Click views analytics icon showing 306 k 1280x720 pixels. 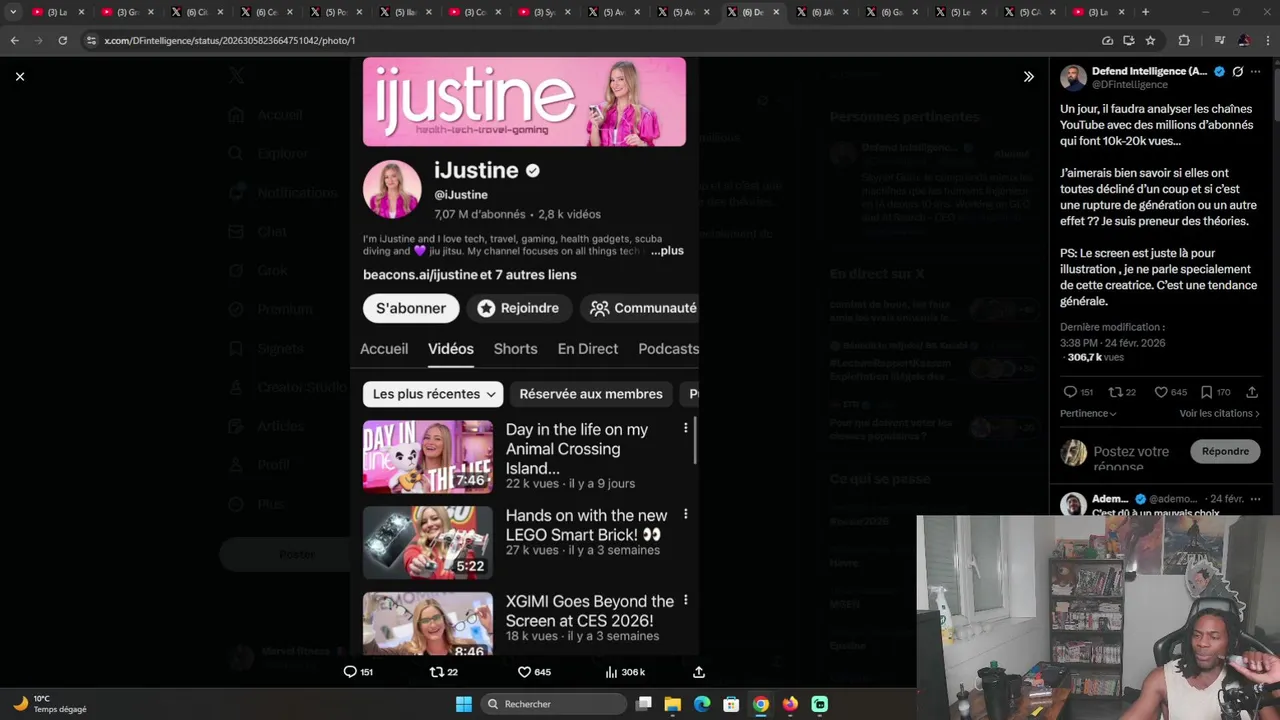coord(624,672)
